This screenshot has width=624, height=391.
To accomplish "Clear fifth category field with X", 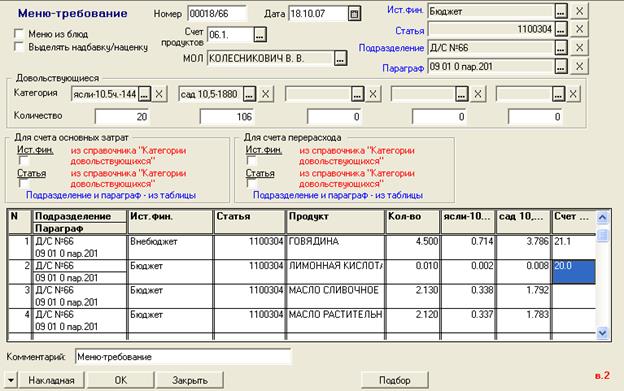I will click(x=573, y=94).
